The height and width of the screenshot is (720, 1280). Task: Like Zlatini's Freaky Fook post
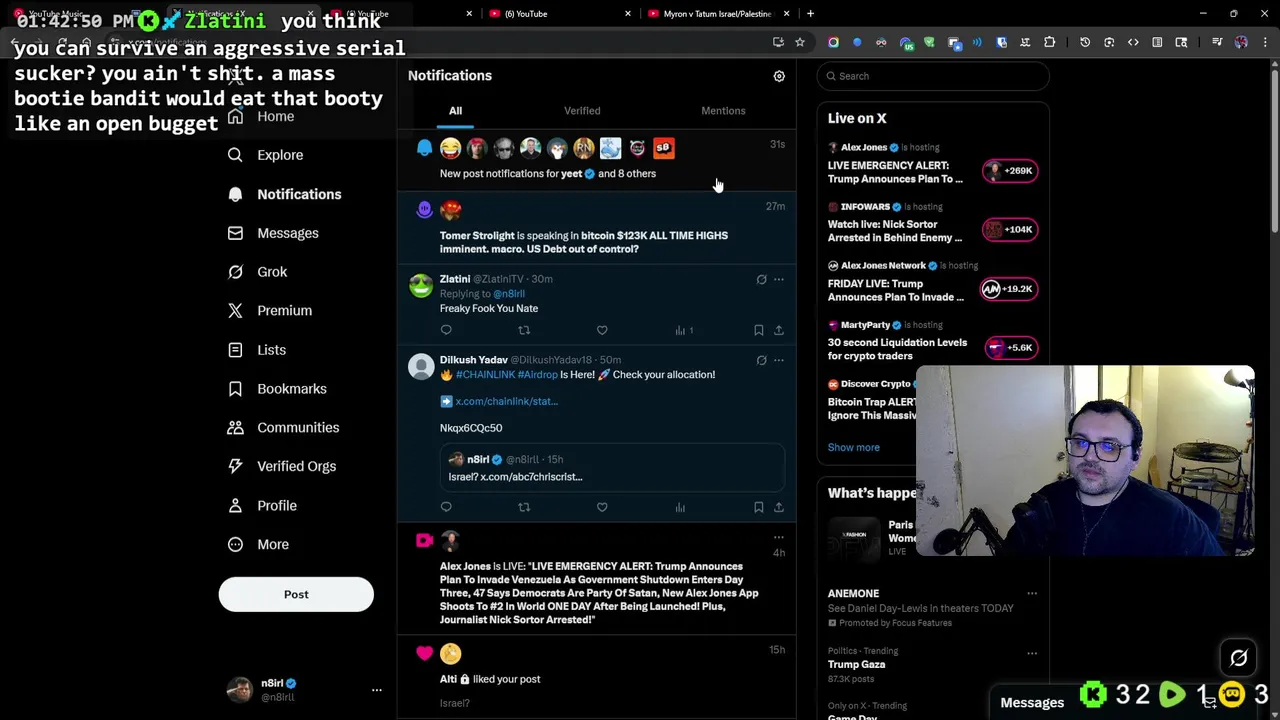pos(602,330)
